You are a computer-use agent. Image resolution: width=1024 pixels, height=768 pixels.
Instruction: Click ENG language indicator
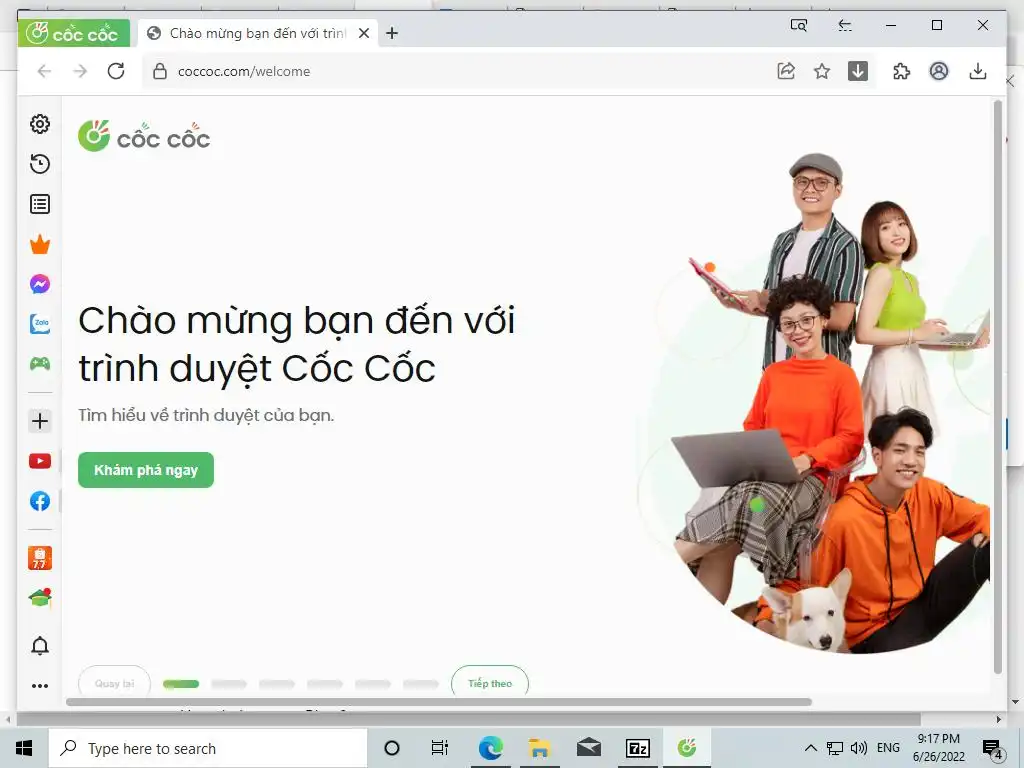(888, 748)
